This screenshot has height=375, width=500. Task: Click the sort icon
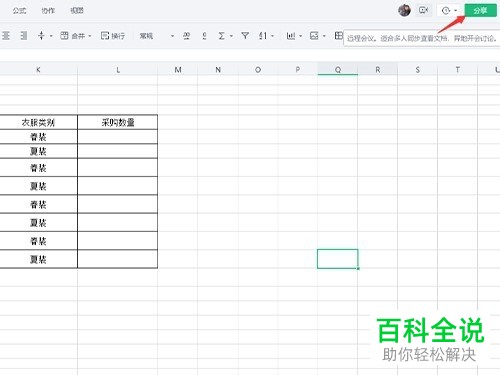263,35
